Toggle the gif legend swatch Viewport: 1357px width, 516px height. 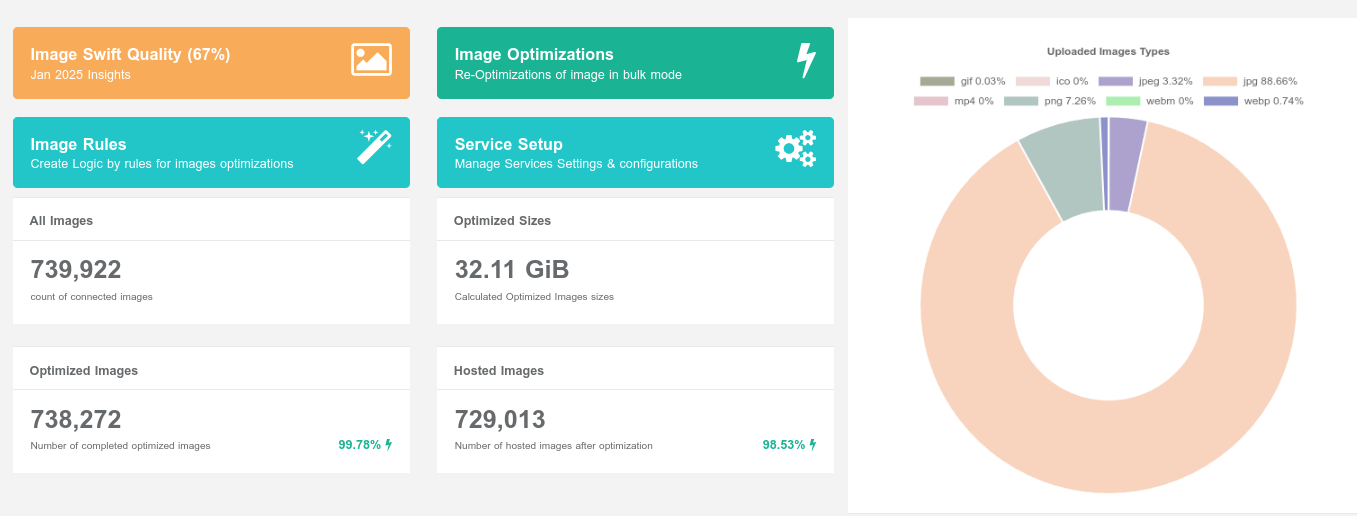point(937,81)
